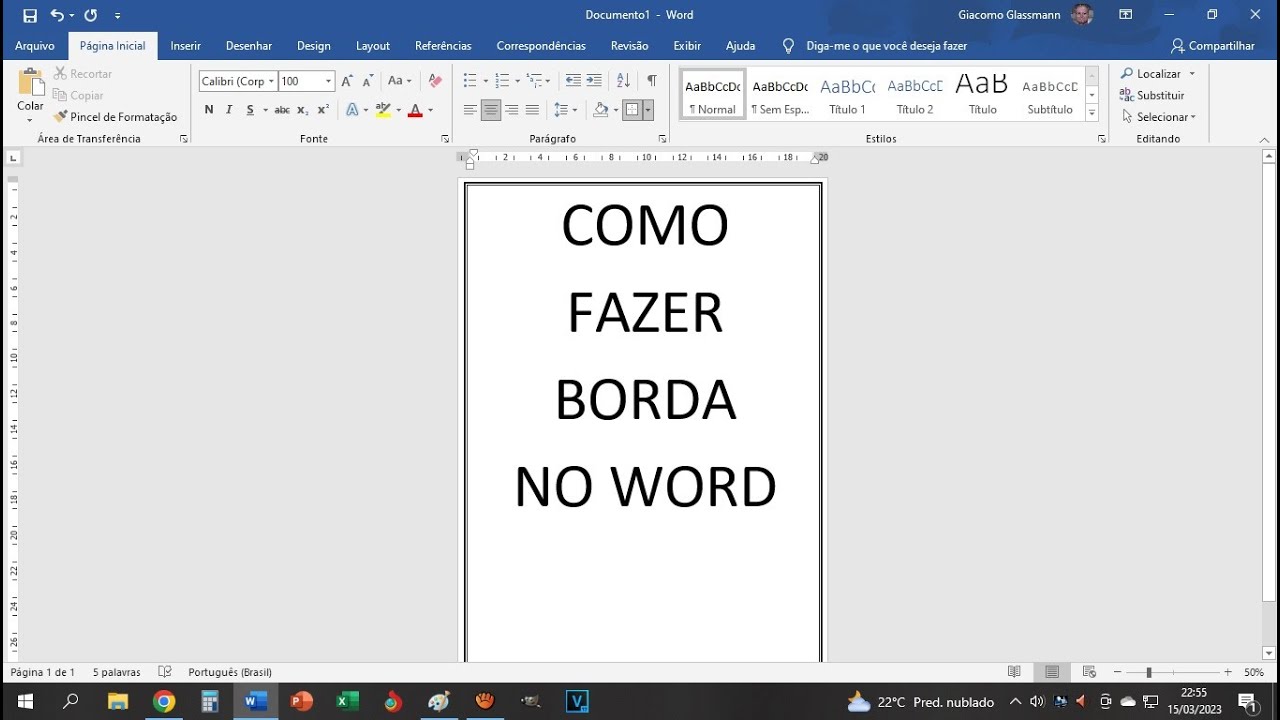Viewport: 1280px width, 720px height.
Task: Click the Copiar (copy) command
Action: coord(79,96)
